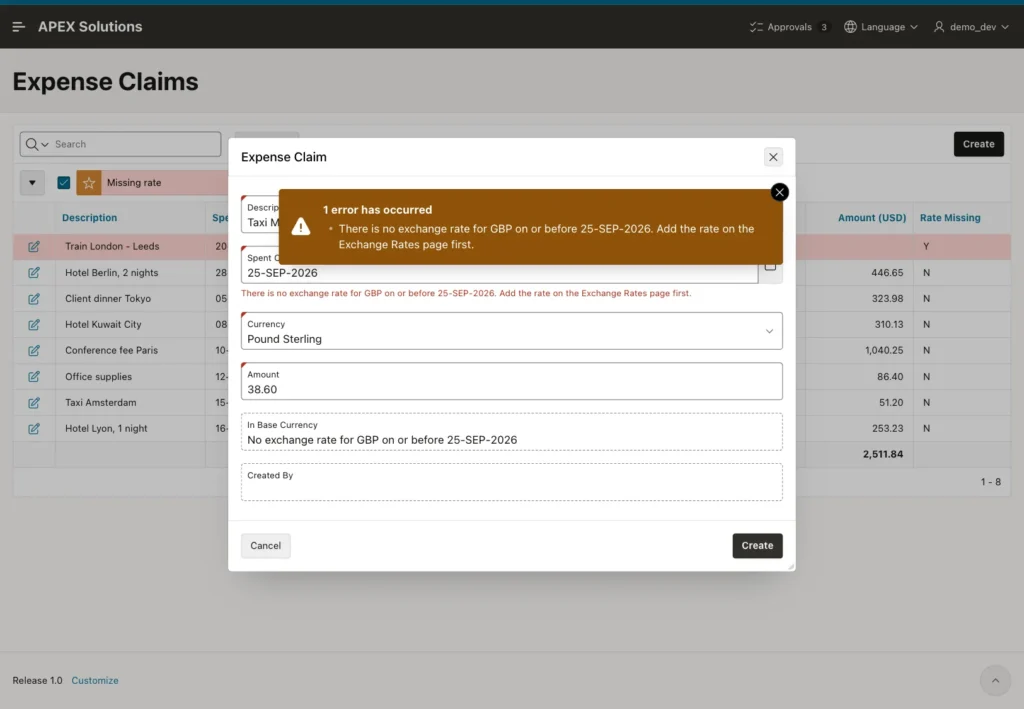This screenshot has width=1024, height=709.
Task: Uncheck the Missing rate highlight checkbox
Action: (63, 183)
